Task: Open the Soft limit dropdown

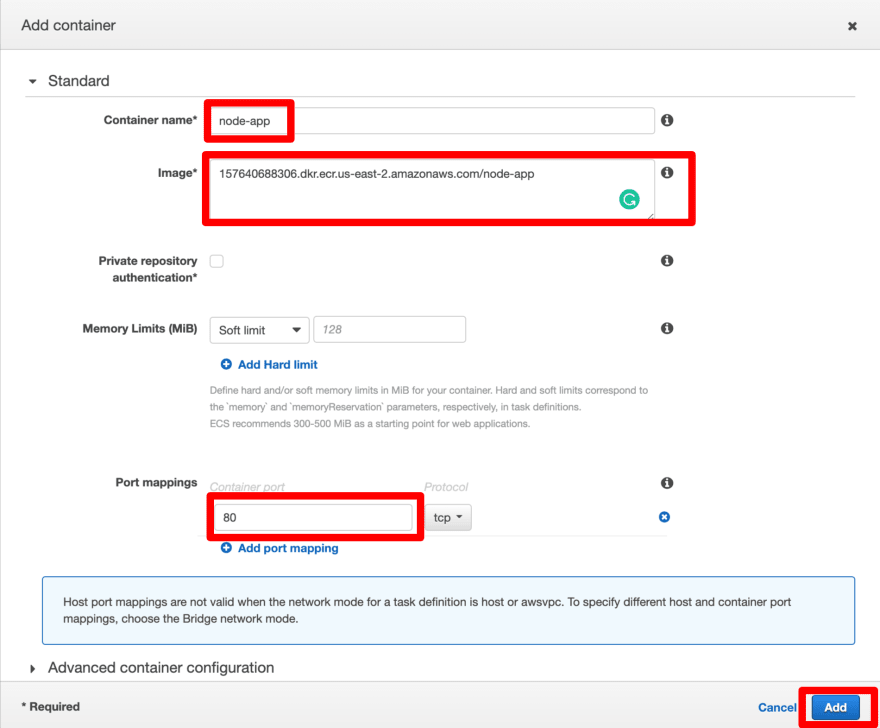Action: 259,330
